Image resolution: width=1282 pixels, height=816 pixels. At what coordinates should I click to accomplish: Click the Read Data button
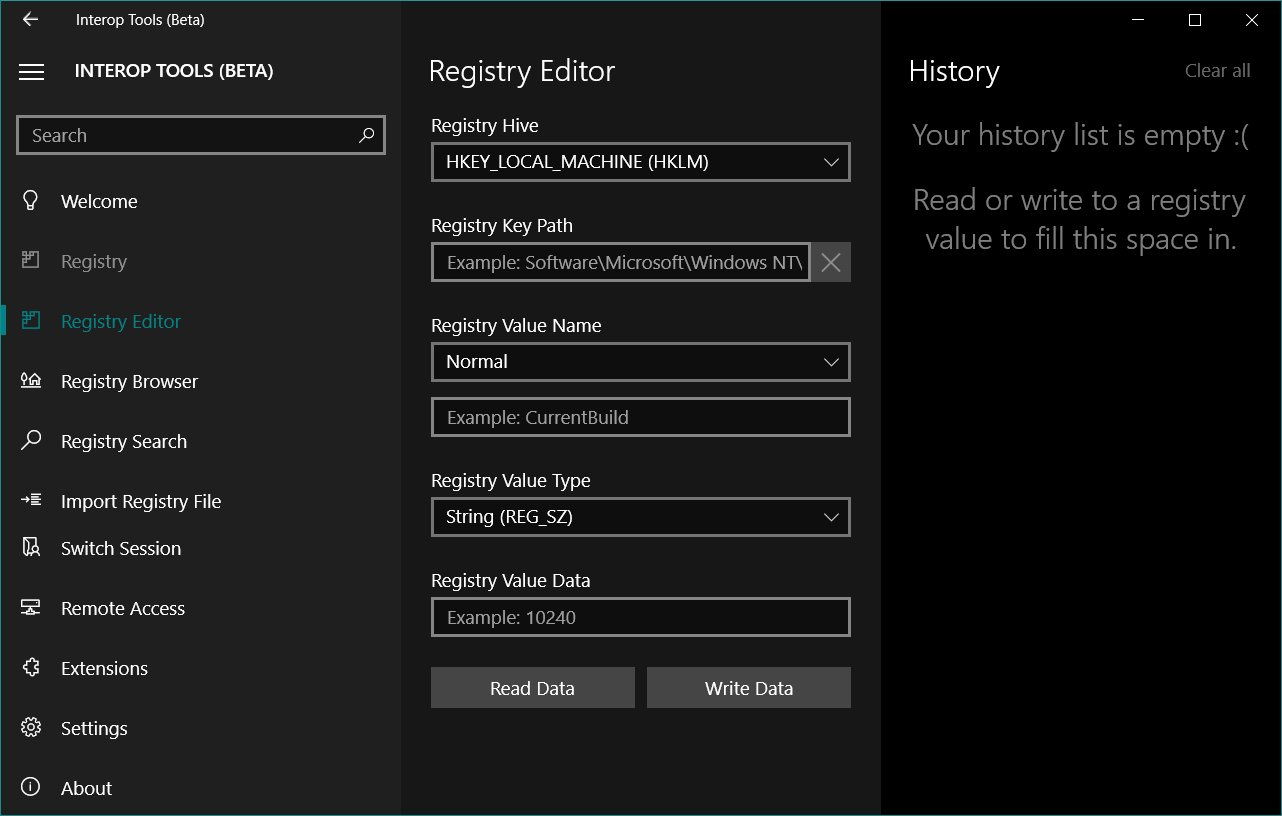point(533,688)
